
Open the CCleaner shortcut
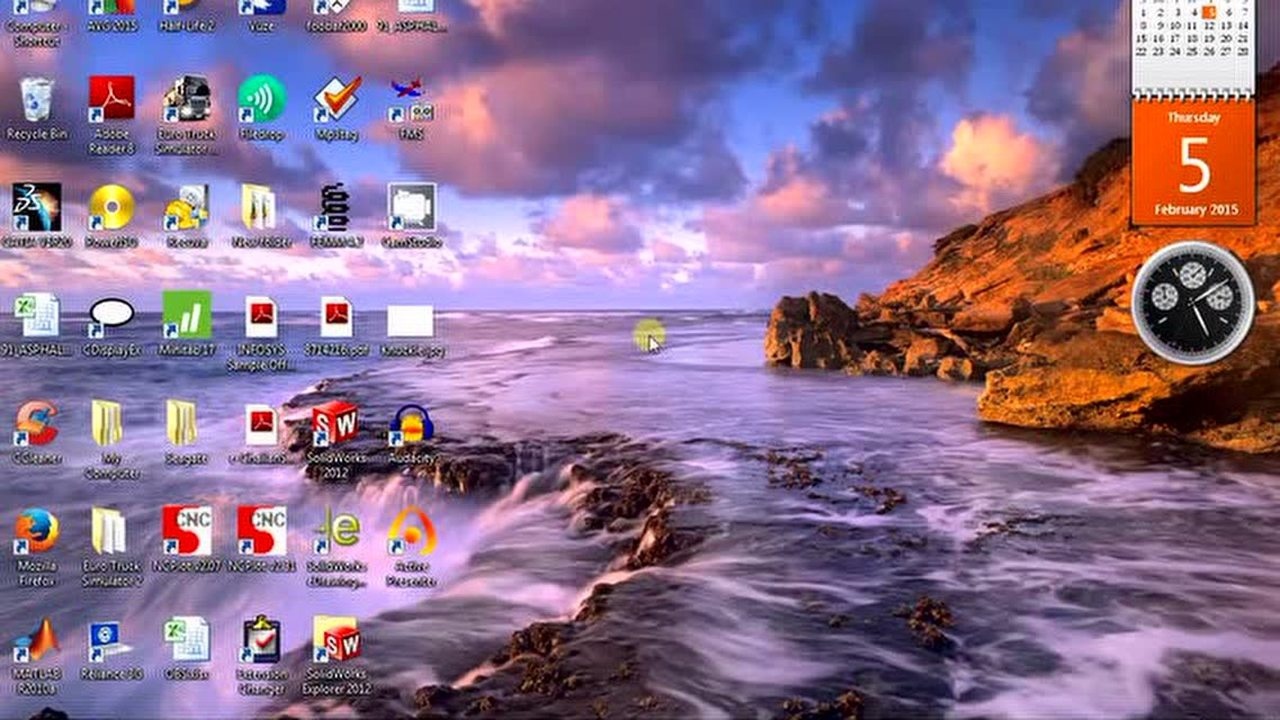pyautogui.click(x=37, y=424)
